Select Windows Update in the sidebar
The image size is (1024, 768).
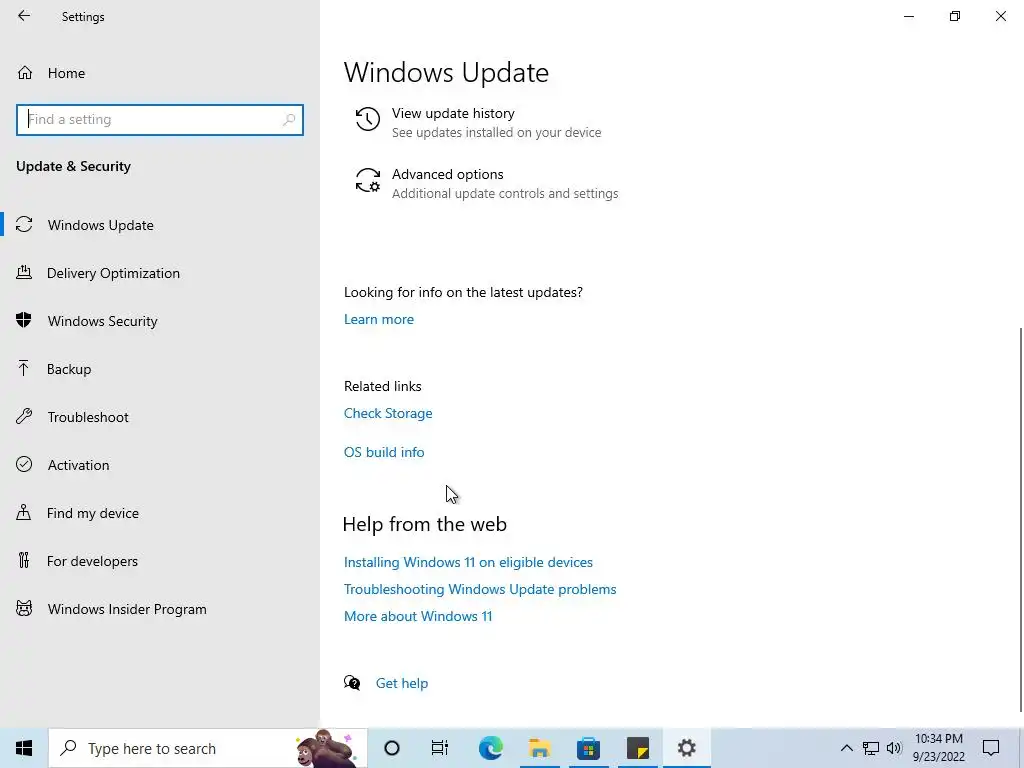coord(160,225)
